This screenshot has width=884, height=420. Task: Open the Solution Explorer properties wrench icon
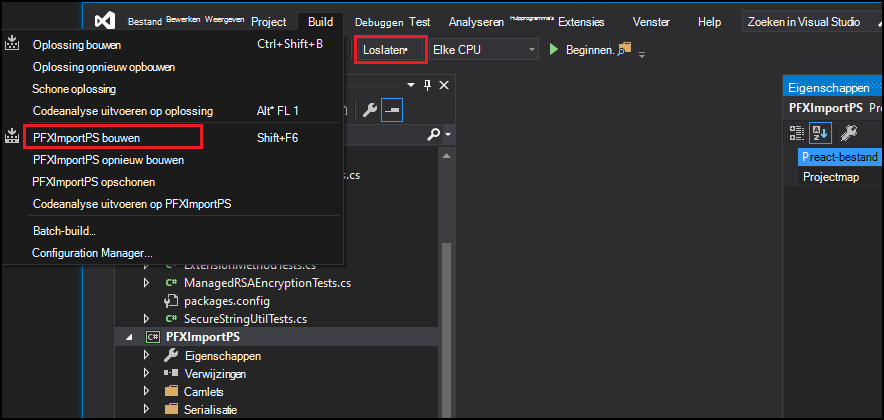pyautogui.click(x=369, y=110)
